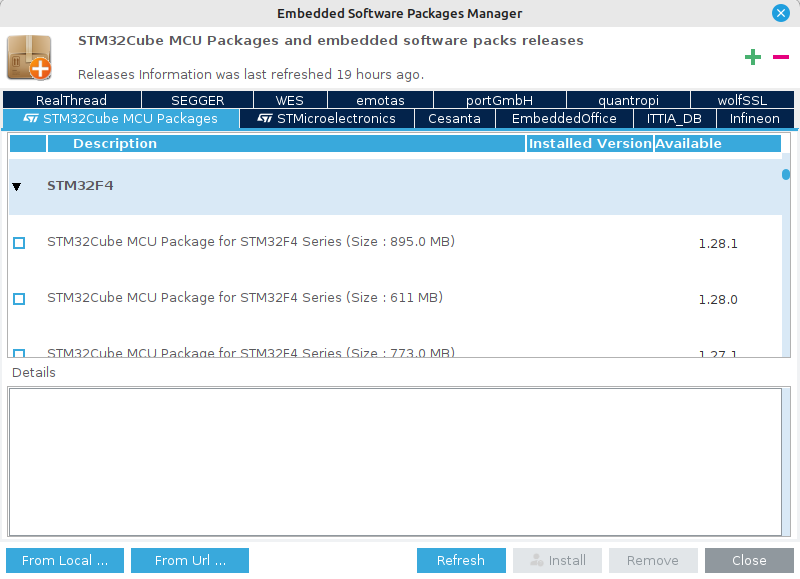Open the STMicroelectronics tab
The image size is (800, 579).
pyautogui.click(x=327, y=119)
